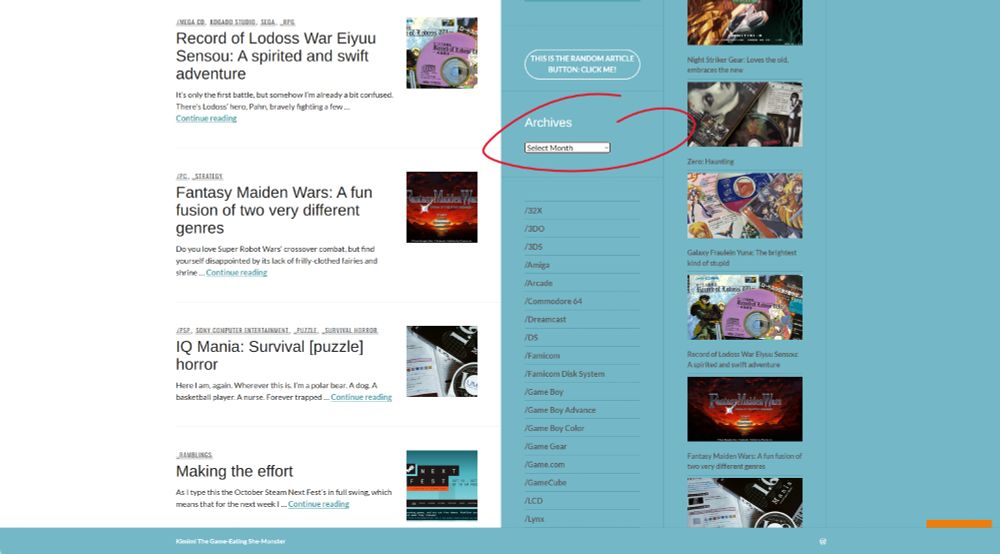Open the IQ Mania sidebar thumbnail

[744, 503]
